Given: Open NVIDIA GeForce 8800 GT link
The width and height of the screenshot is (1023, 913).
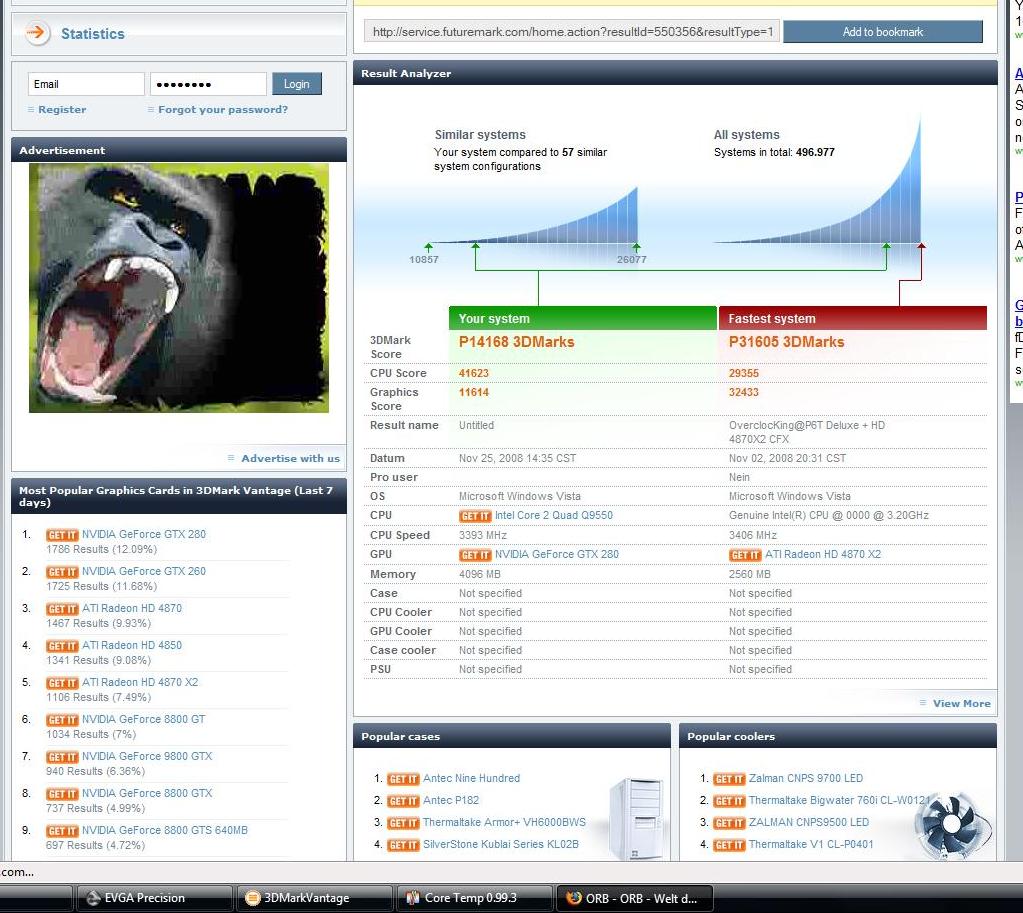Looking at the screenshot, I should (144, 719).
